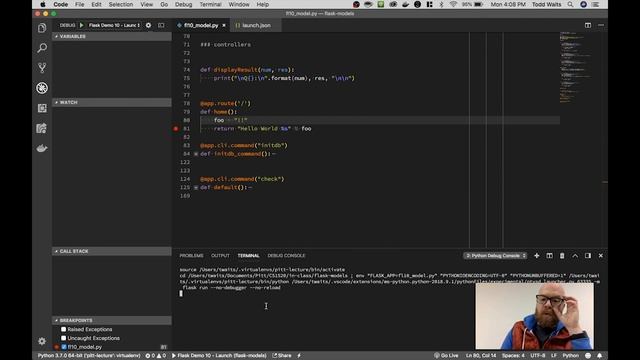The image size is (640, 360).
Task: Select the Debug view icon
Action: (42, 88)
